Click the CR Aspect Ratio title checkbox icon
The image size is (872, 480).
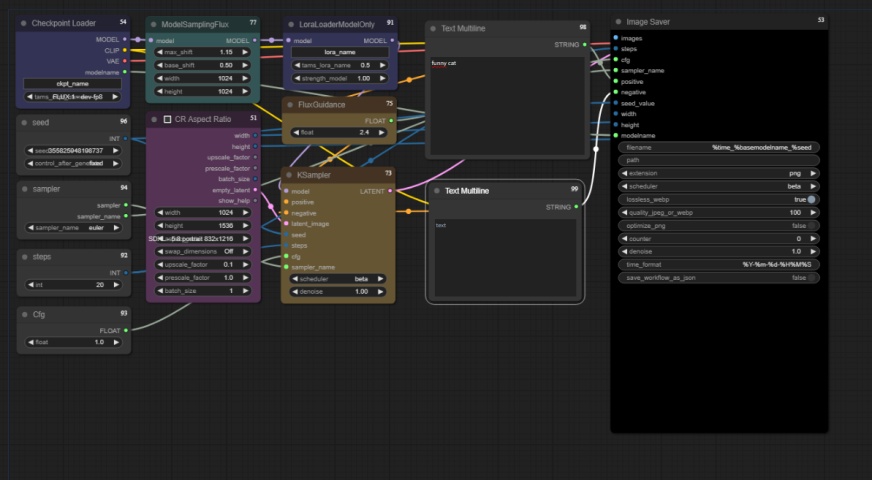pos(167,119)
